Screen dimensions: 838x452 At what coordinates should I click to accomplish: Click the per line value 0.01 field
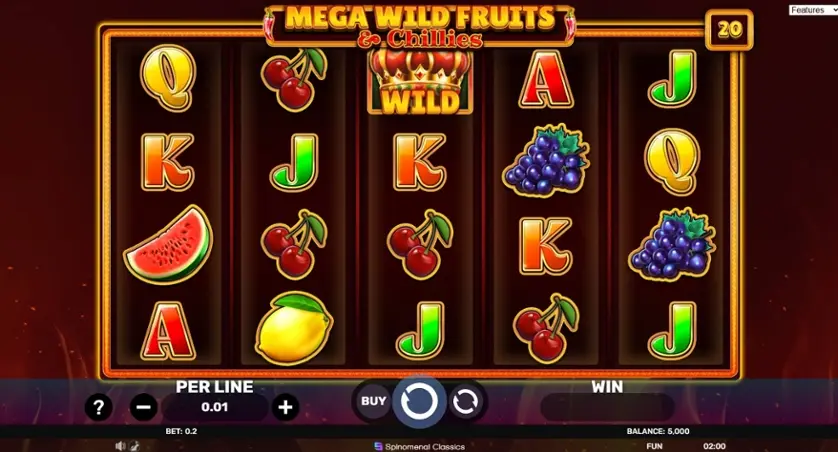click(x=215, y=408)
